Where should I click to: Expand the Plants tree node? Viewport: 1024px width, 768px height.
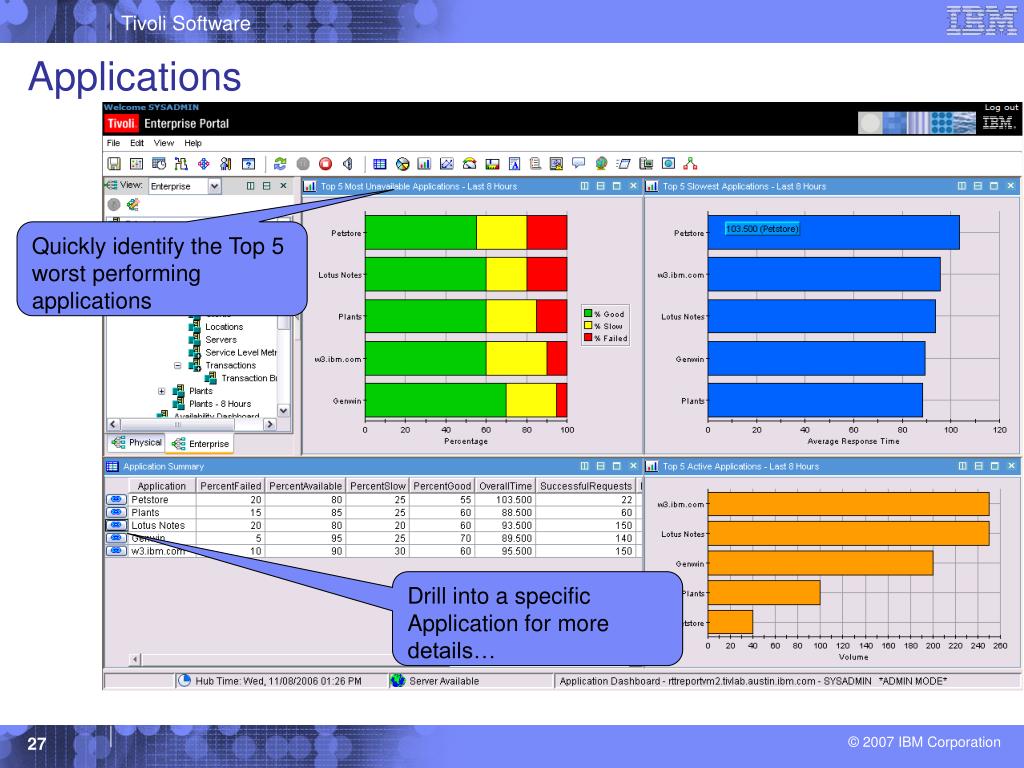click(x=161, y=391)
